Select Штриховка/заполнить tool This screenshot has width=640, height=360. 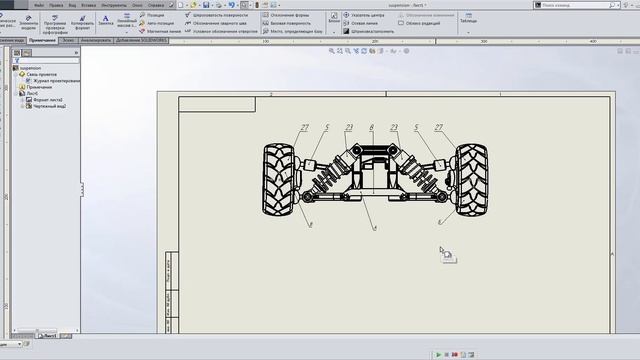pyautogui.click(x=369, y=31)
